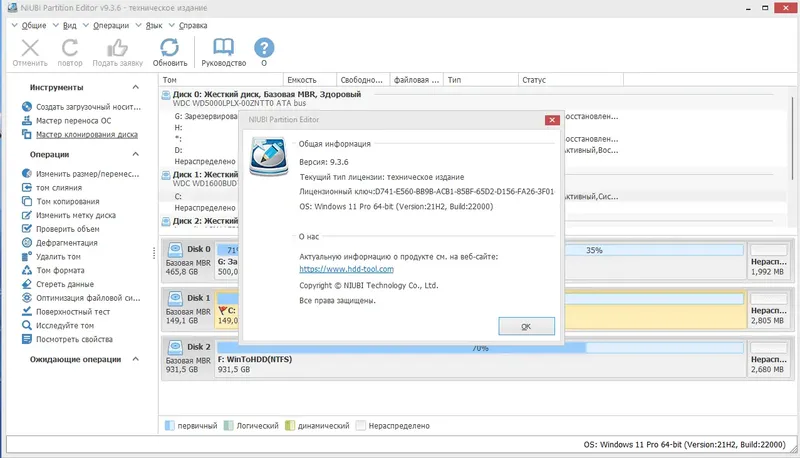800x458 pixels.
Task: Sort by the Емкость column header
Action: 310,80
